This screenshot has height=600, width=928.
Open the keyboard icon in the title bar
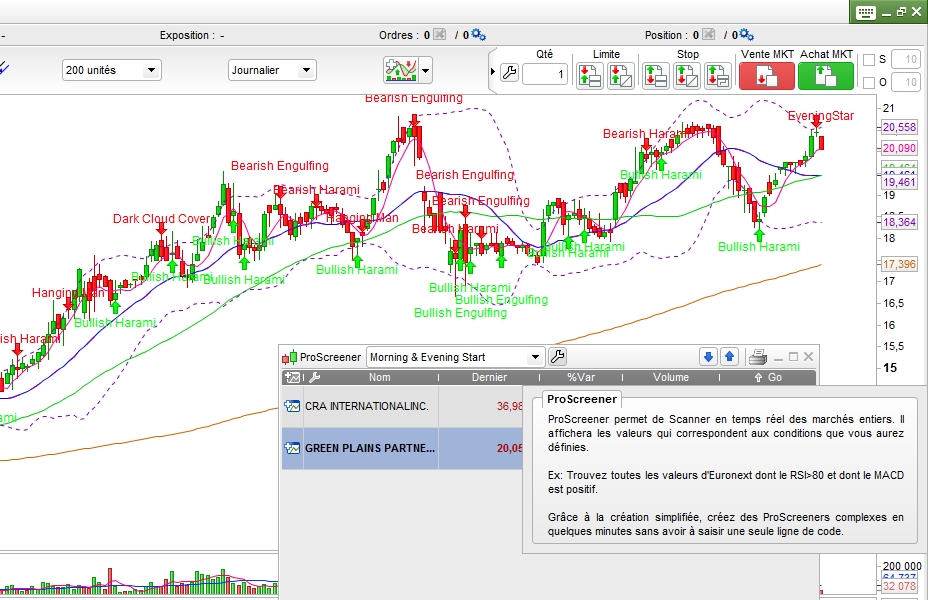pos(865,12)
